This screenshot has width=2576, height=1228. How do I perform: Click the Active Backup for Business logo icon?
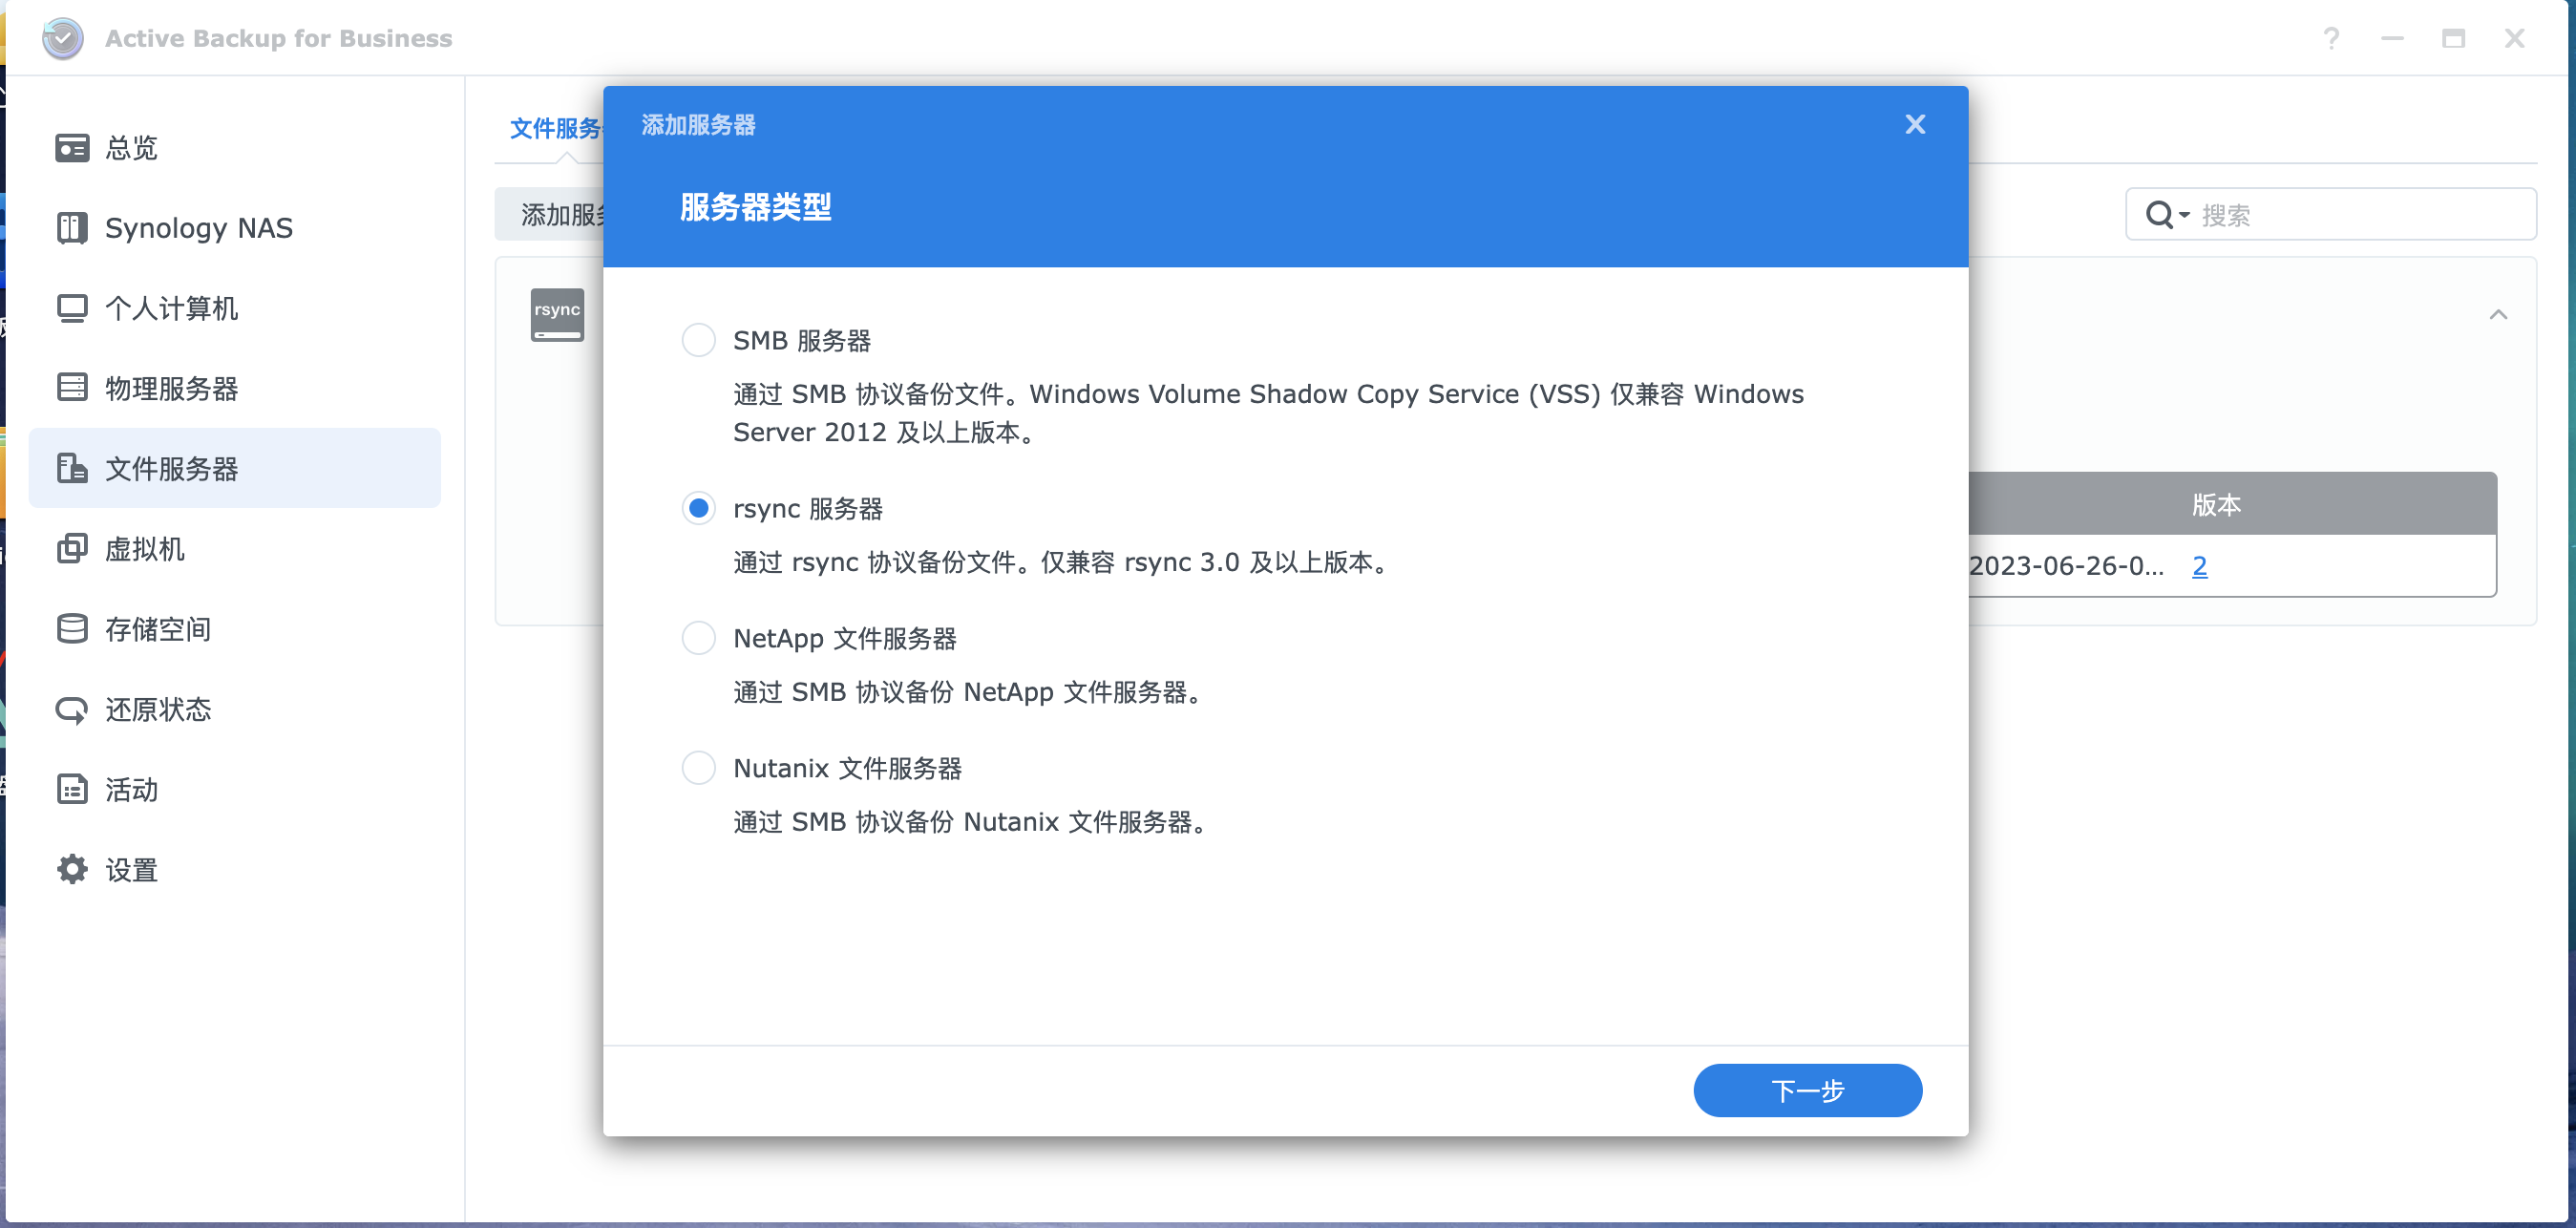[63, 38]
